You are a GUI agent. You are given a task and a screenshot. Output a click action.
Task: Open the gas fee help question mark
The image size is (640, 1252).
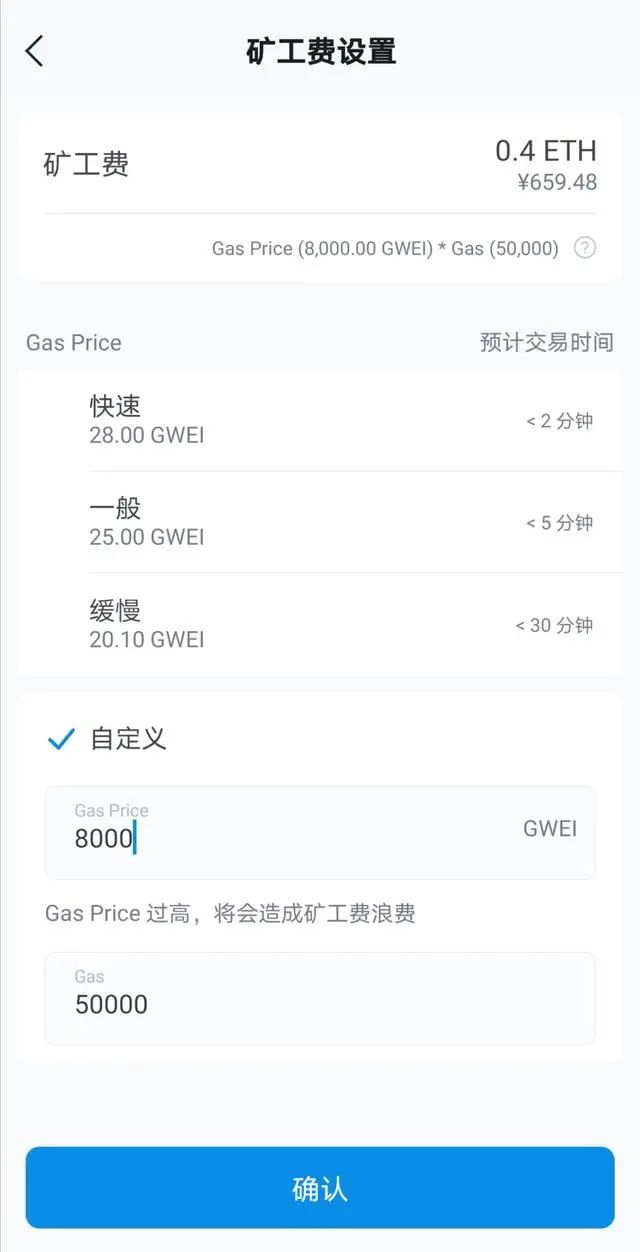pyautogui.click(x=586, y=248)
